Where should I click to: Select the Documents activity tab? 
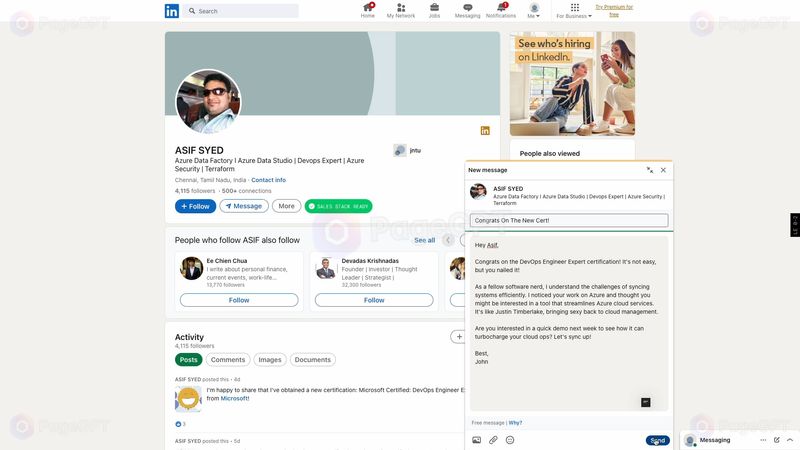313,360
